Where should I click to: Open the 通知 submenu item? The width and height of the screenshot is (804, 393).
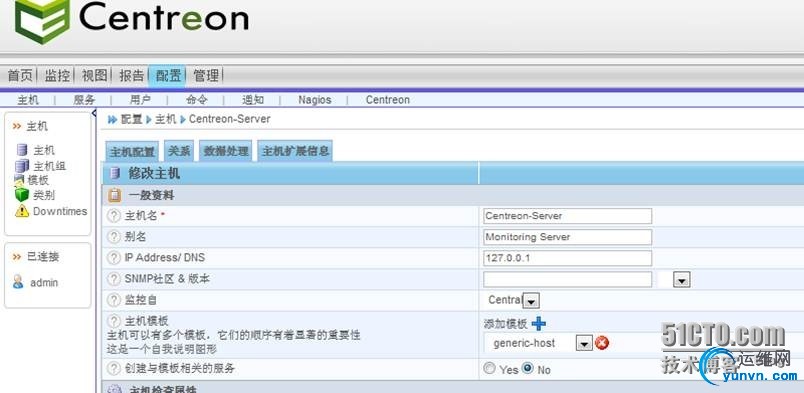coord(253,100)
